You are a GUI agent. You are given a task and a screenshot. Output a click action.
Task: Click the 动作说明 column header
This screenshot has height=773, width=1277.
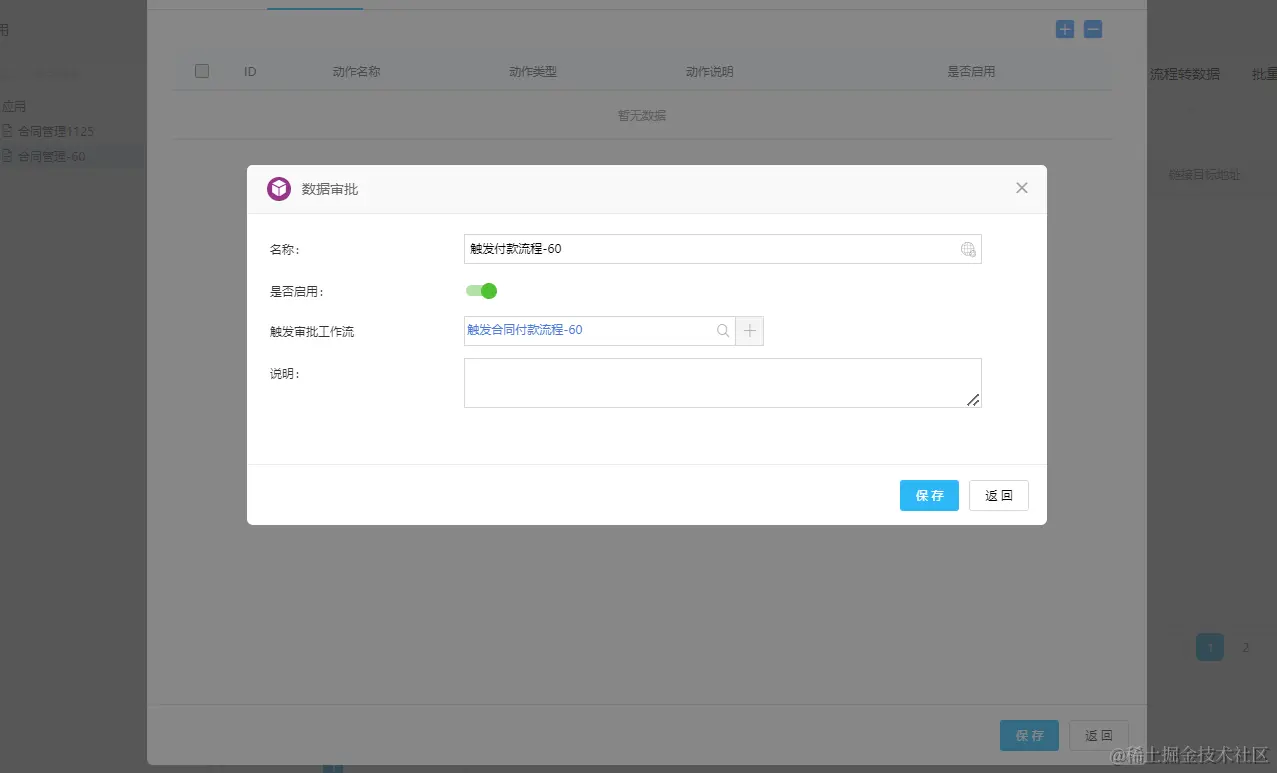[709, 72]
